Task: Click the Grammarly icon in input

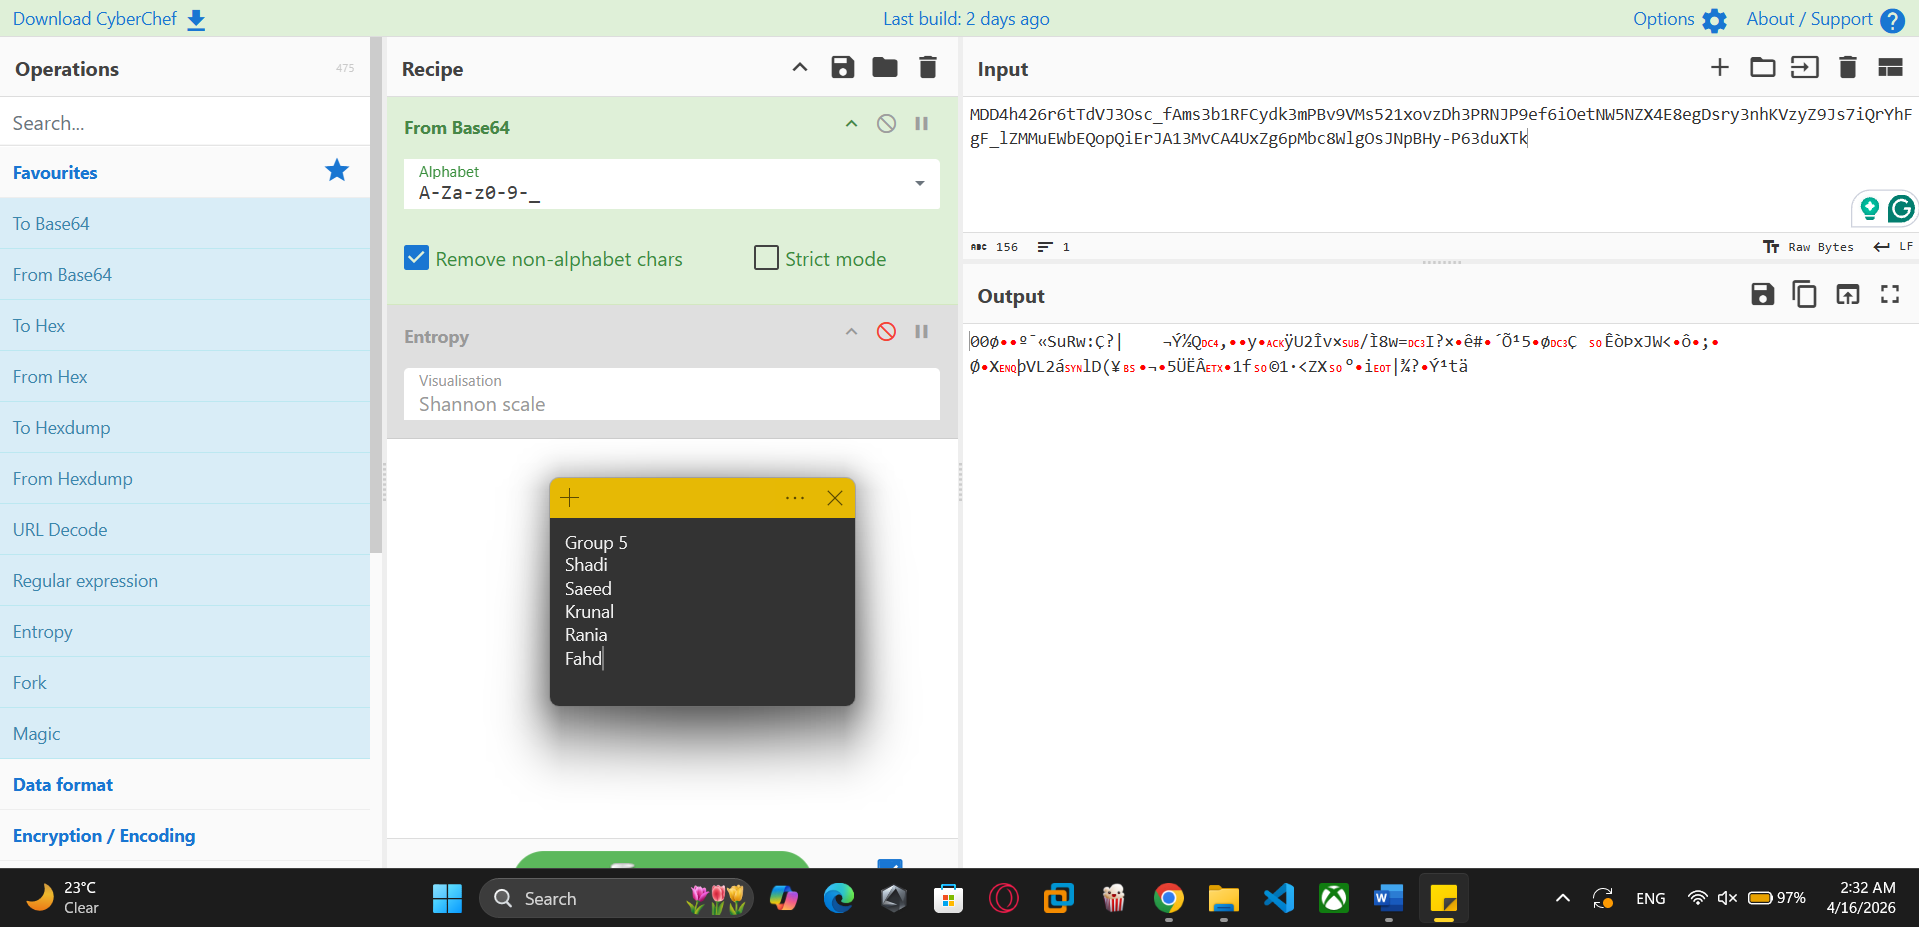Action: (1901, 208)
